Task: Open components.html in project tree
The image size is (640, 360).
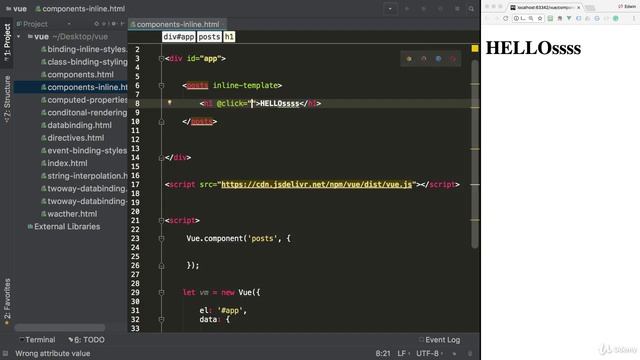Action: pyautogui.click(x=77, y=75)
